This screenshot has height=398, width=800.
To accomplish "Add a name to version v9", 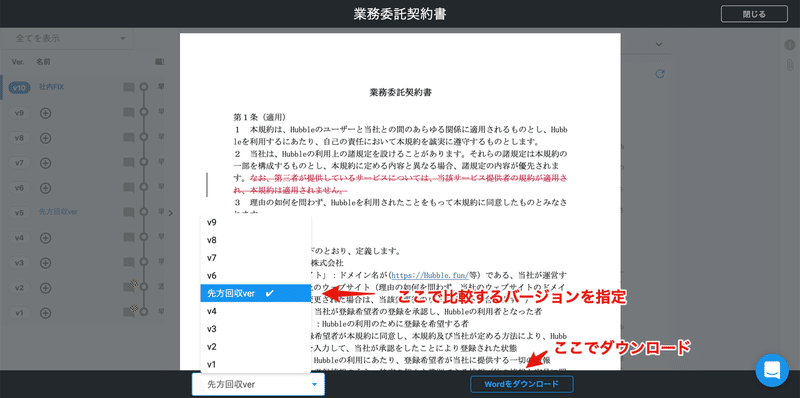I will coord(45,113).
